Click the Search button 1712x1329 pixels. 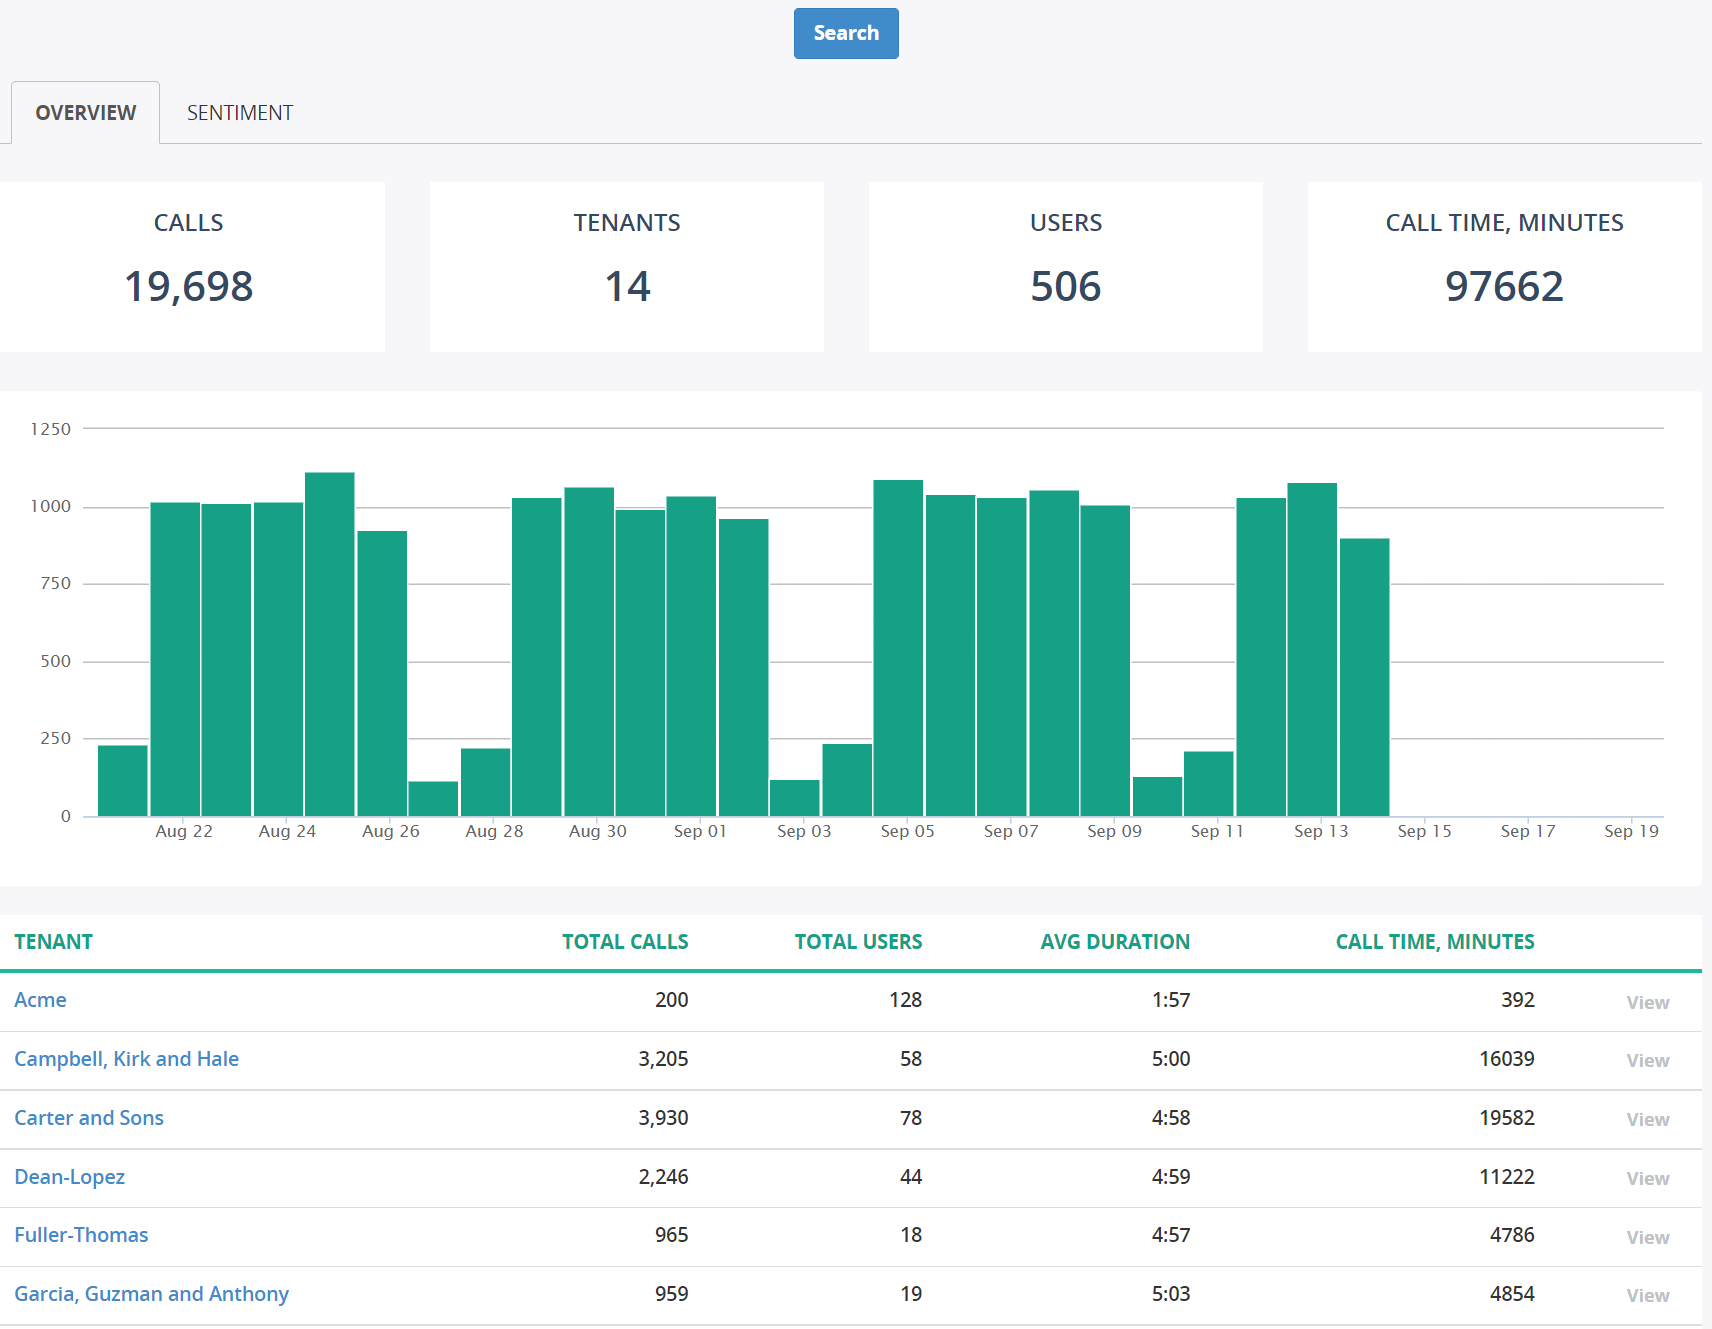tap(845, 33)
